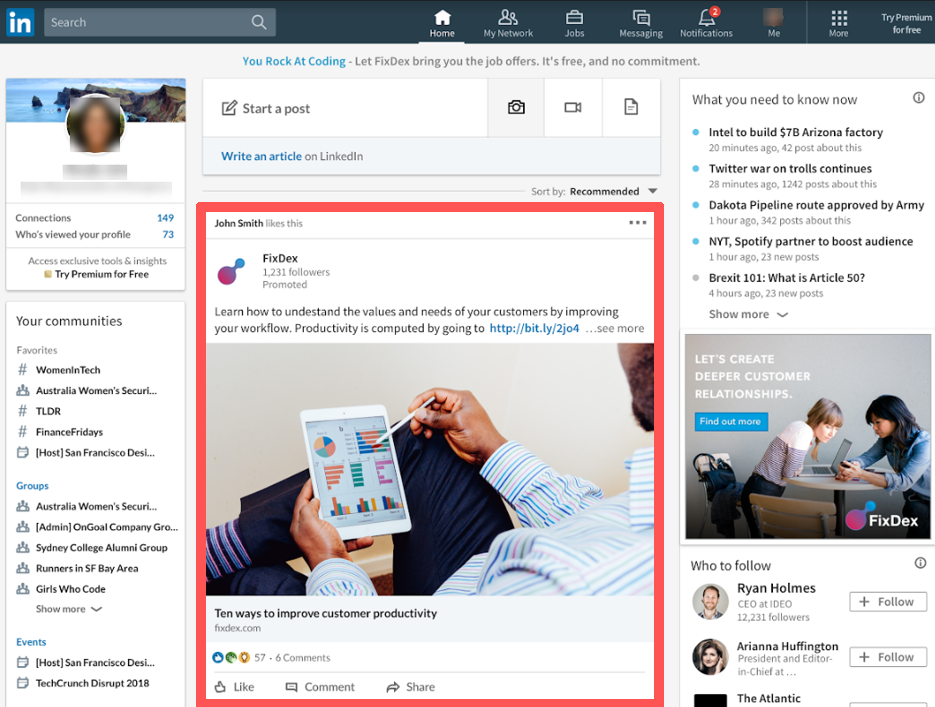Click the camera photo upload icon
This screenshot has height=707, width=935.
pyautogui.click(x=516, y=107)
